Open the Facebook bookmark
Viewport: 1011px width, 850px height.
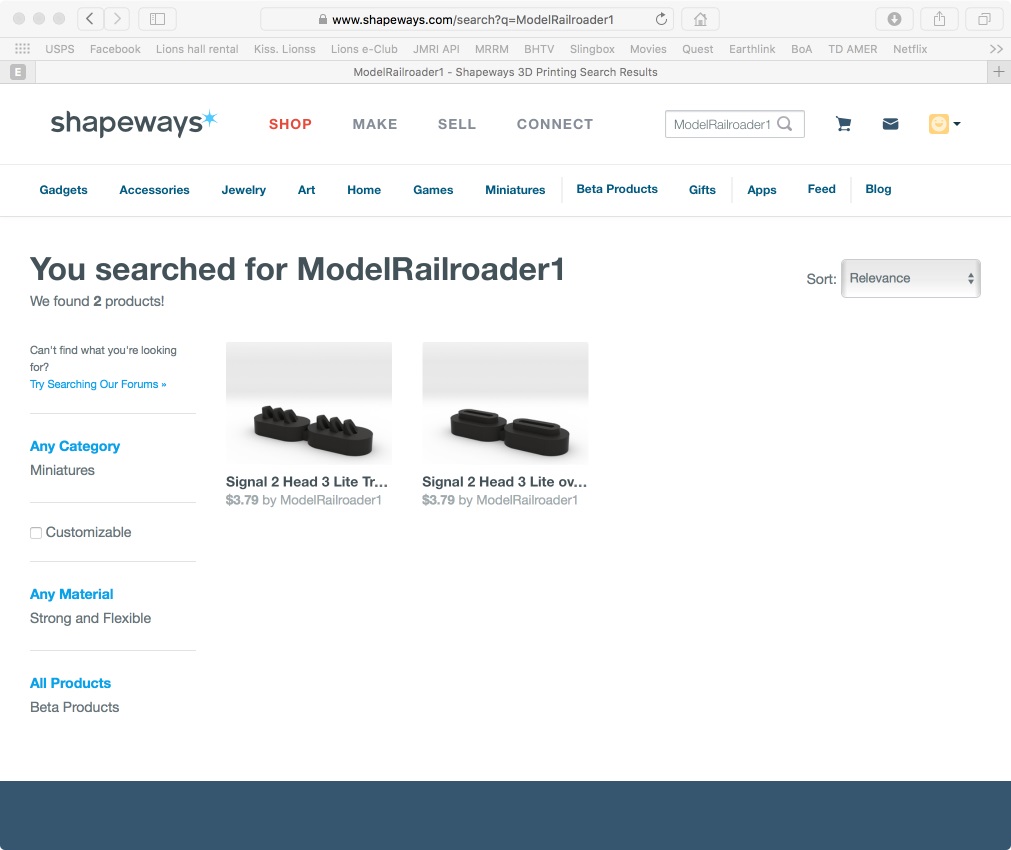115,49
